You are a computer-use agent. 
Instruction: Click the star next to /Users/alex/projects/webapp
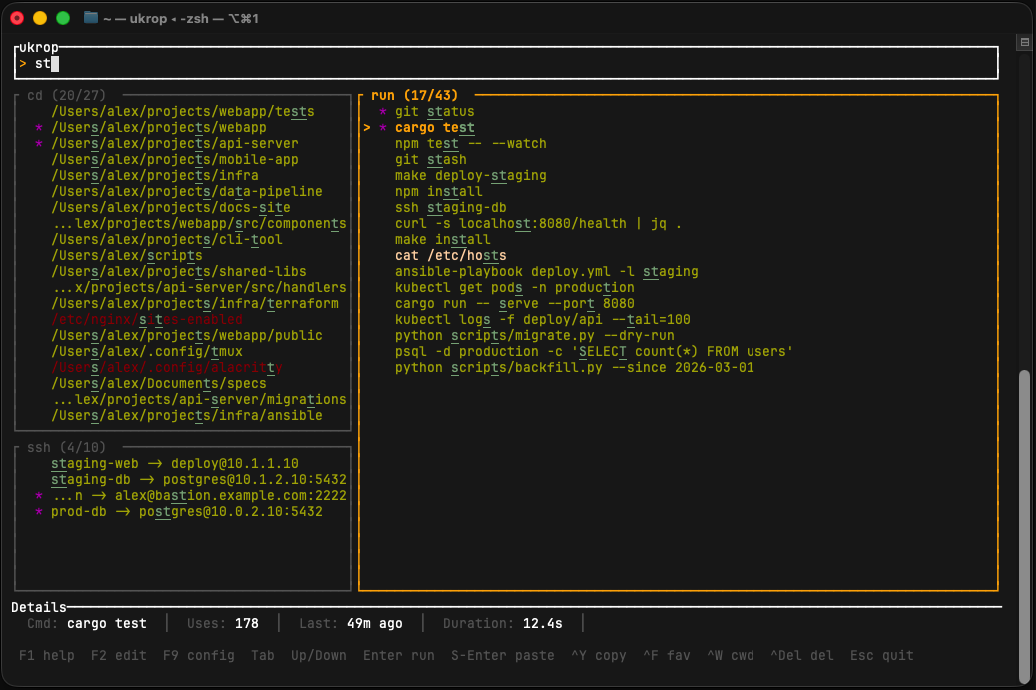click(x=39, y=128)
